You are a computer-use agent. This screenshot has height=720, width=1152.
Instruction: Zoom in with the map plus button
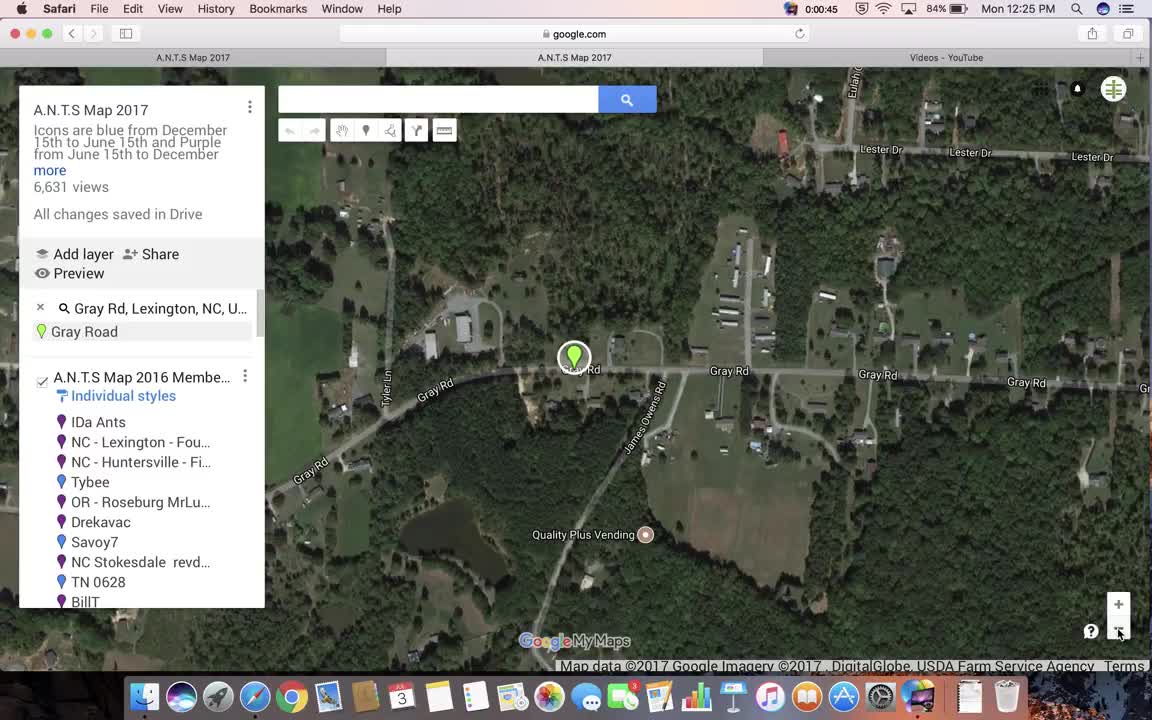pos(1118,604)
